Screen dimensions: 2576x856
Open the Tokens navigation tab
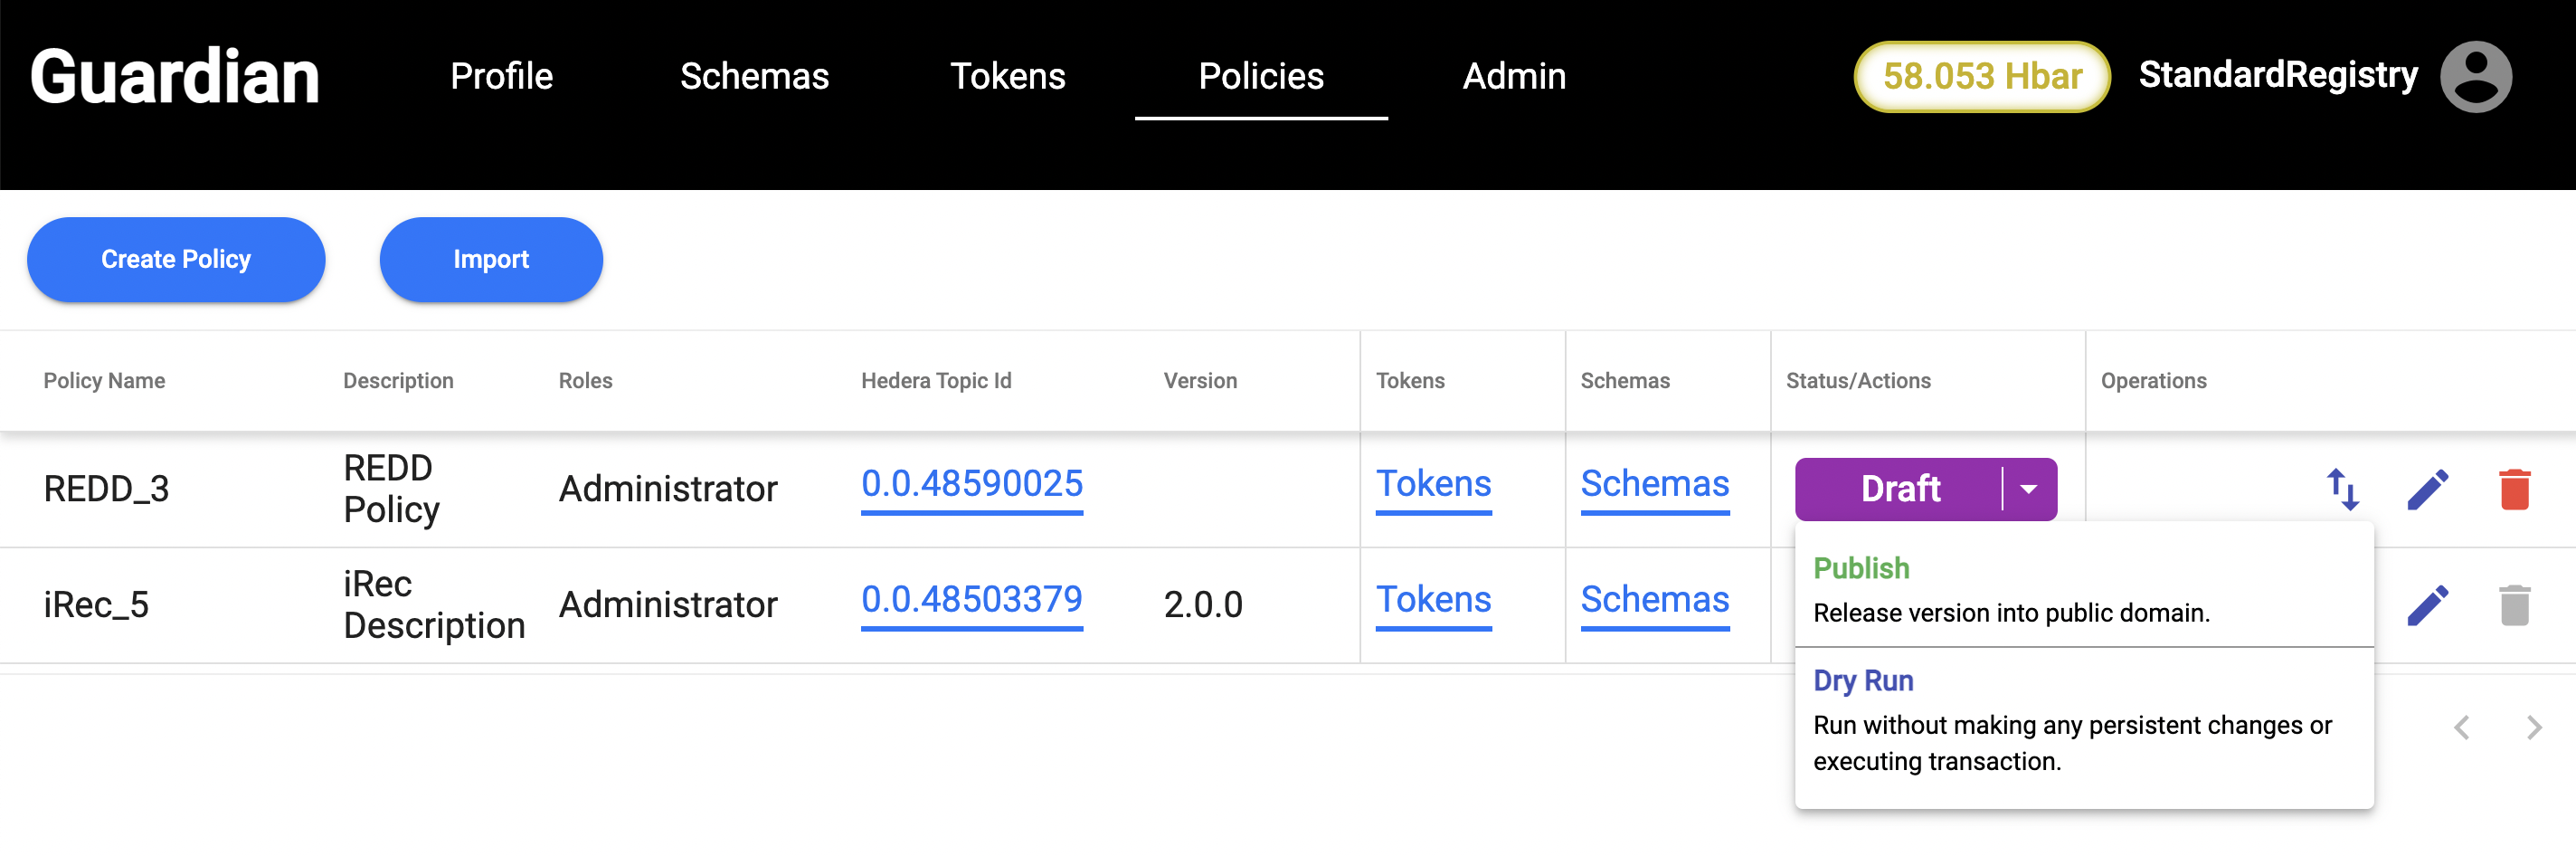tap(1007, 76)
